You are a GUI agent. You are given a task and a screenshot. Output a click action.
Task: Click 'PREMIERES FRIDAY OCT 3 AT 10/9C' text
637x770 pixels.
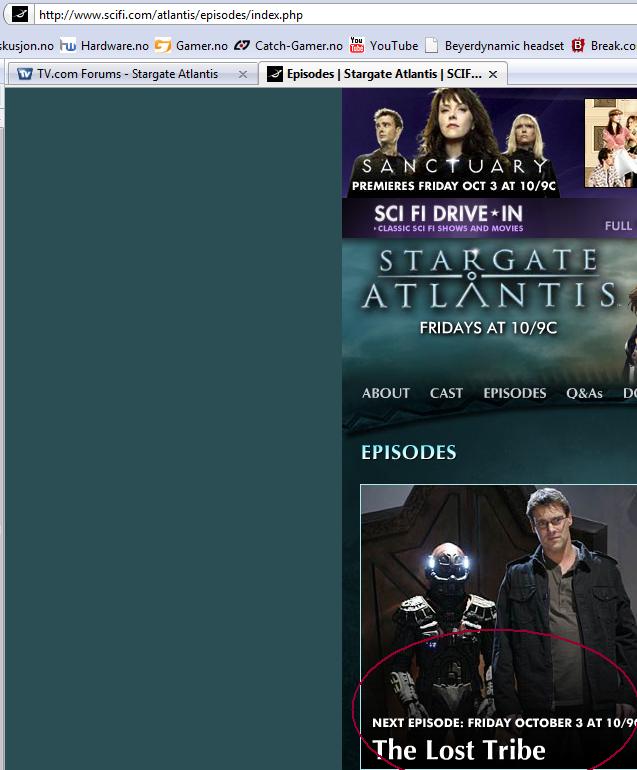pos(453,186)
